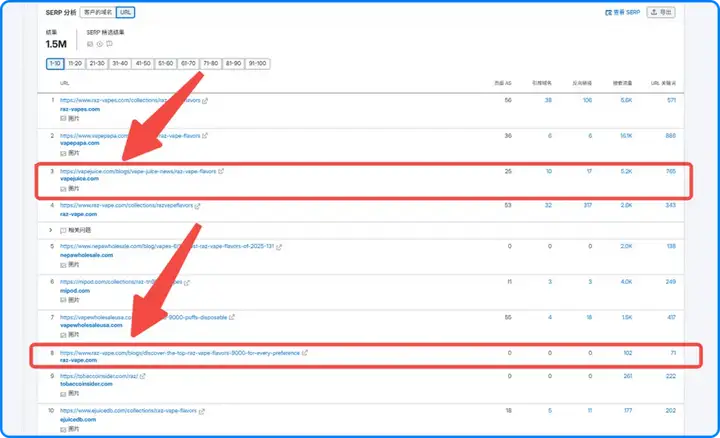The width and height of the screenshot is (720, 438).
Task: Click the image icon under vapewholesaleusa.com
Action: [63, 335]
